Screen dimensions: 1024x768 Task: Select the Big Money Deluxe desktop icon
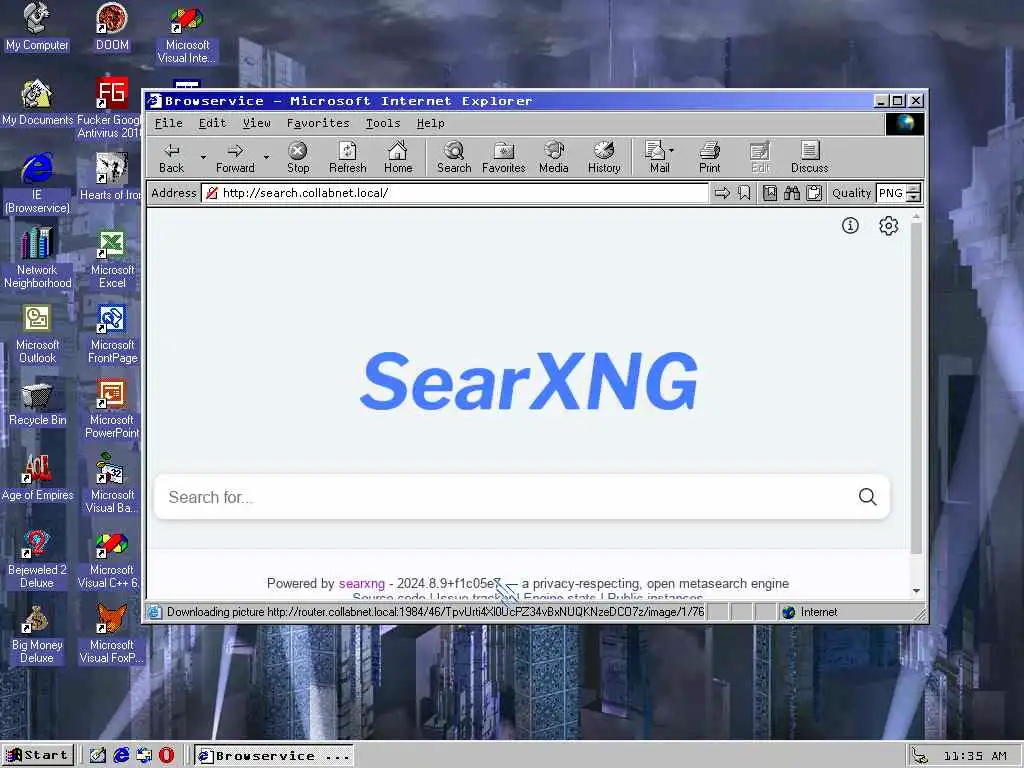click(x=37, y=634)
